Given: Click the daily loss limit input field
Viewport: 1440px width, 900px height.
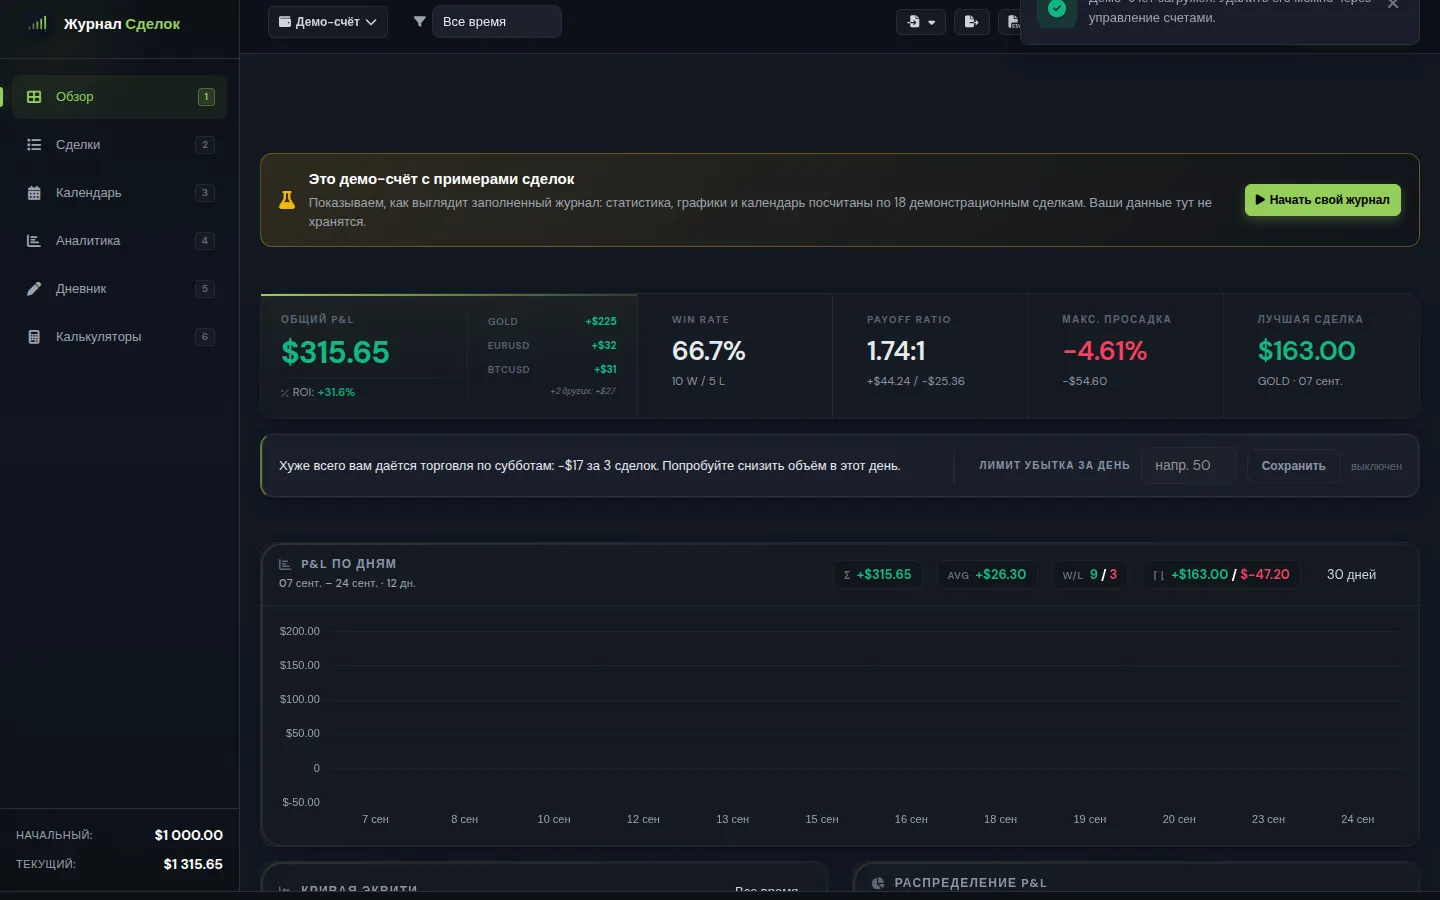Looking at the screenshot, I should coord(1189,466).
